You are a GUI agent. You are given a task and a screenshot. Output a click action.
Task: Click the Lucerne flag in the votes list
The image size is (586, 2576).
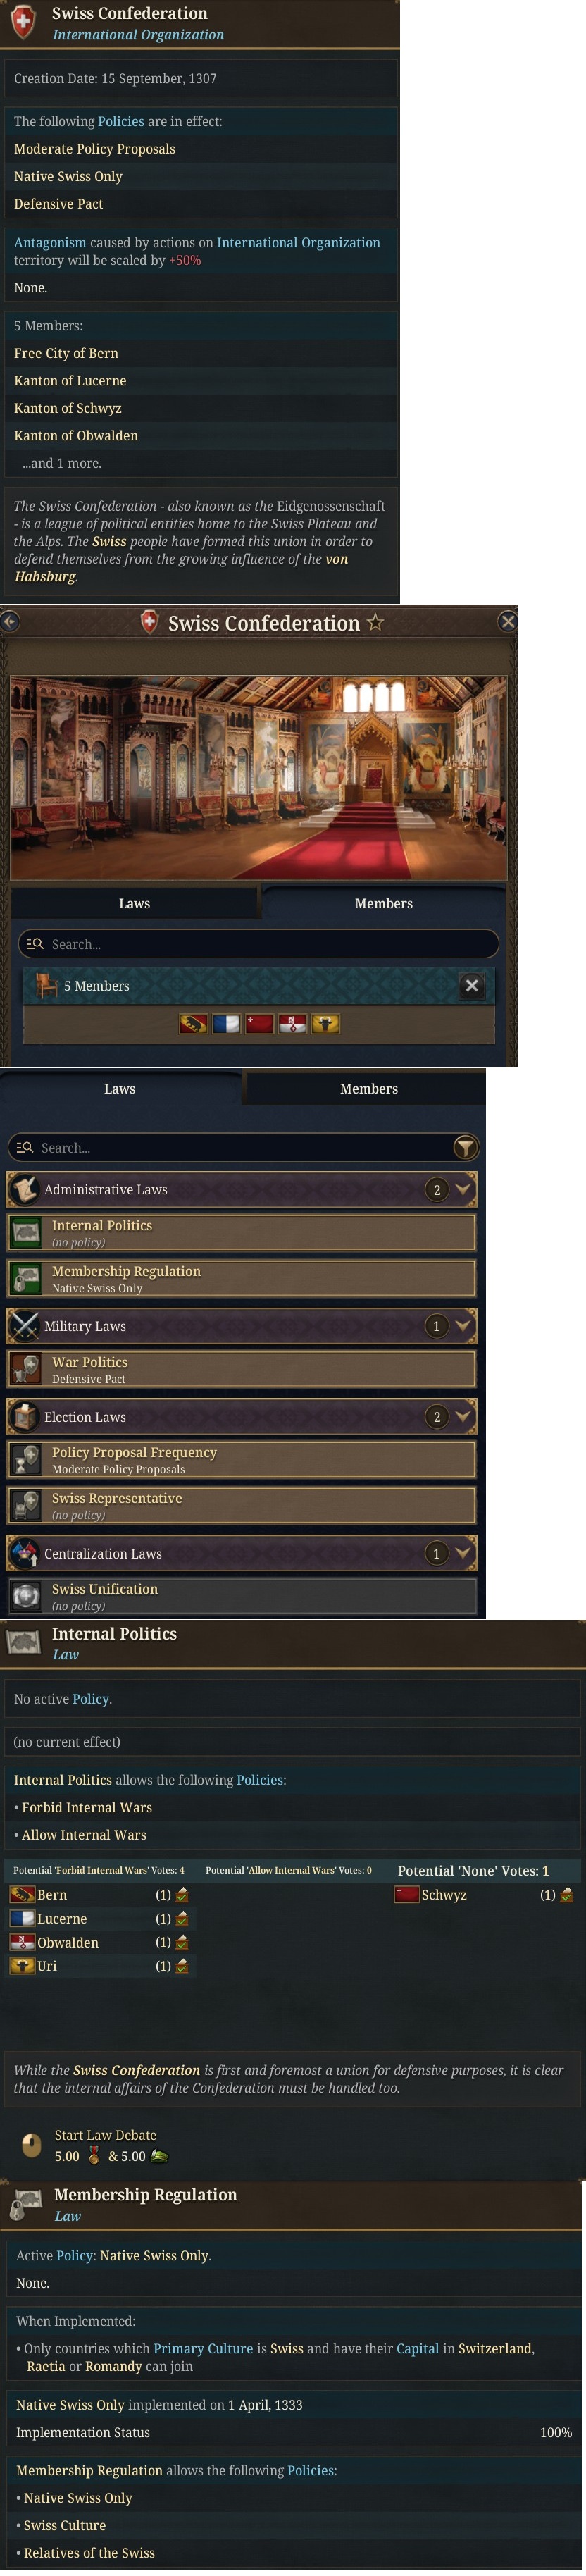coord(22,1919)
